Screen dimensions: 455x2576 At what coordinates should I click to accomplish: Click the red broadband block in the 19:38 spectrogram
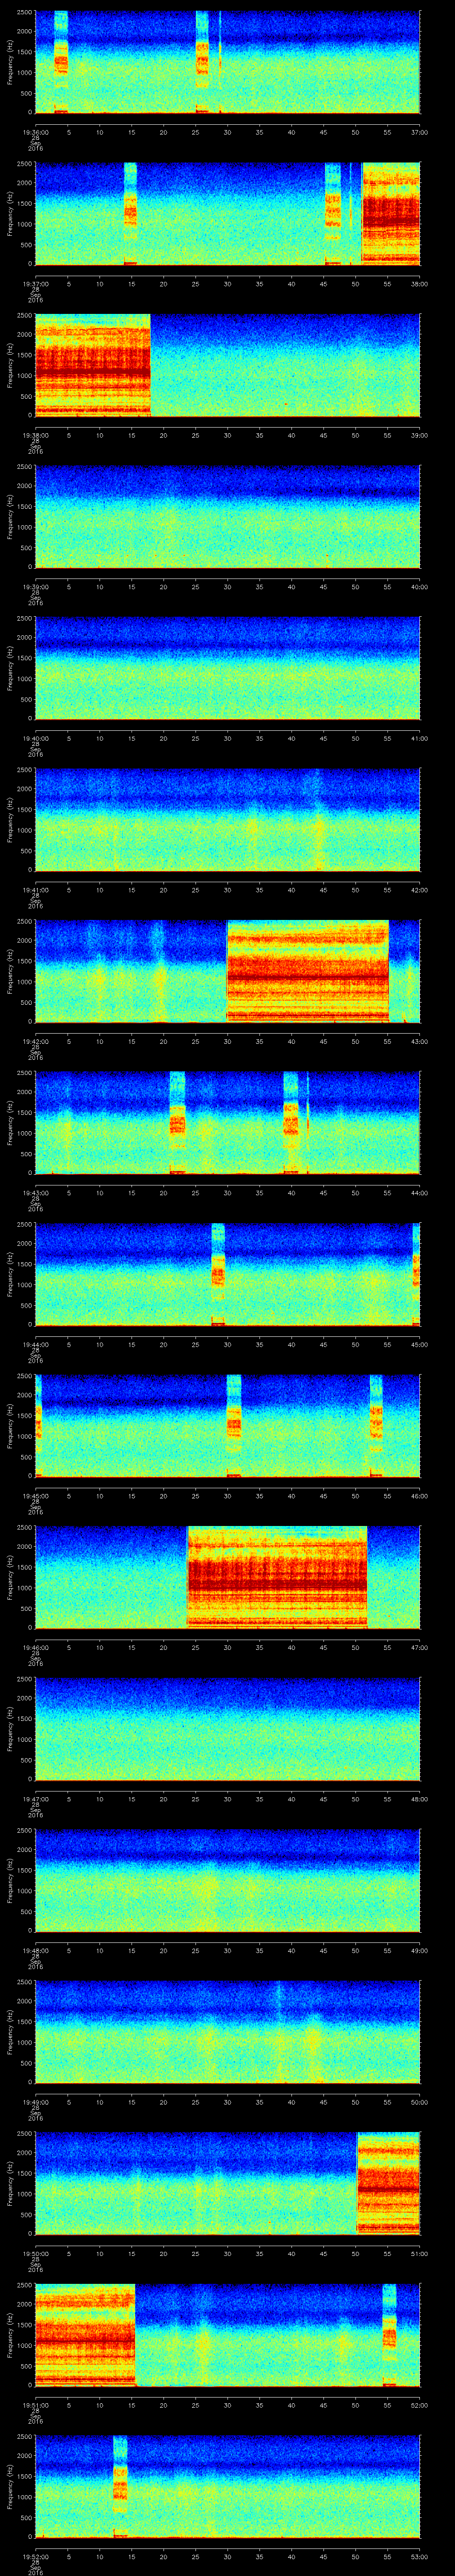[x=92, y=364]
